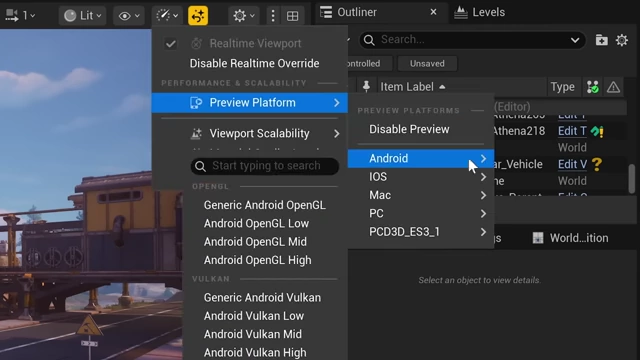This screenshot has height=360, width=640.
Task: Click the Outliner Search field
Action: tap(472, 40)
